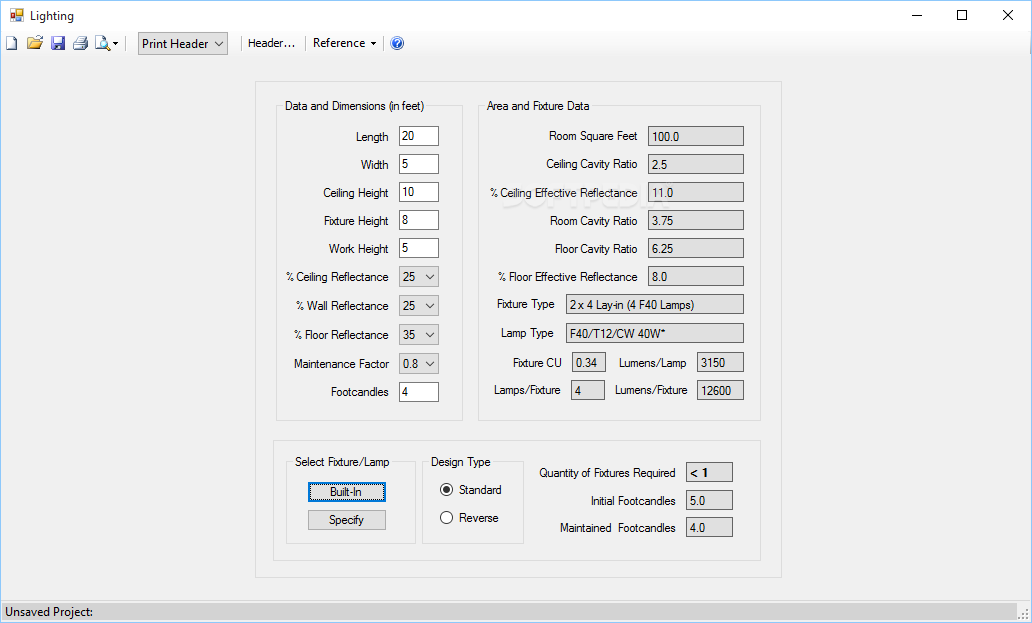Image resolution: width=1032 pixels, height=623 pixels.
Task: Open a project using the folder icon
Action: coord(35,43)
